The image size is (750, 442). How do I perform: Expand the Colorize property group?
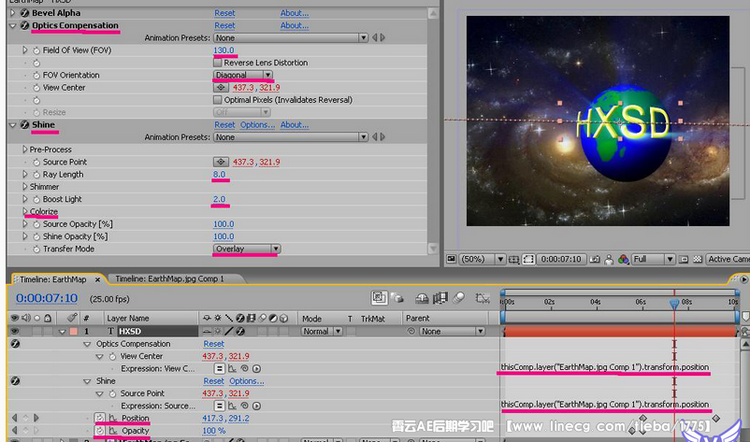(25, 211)
